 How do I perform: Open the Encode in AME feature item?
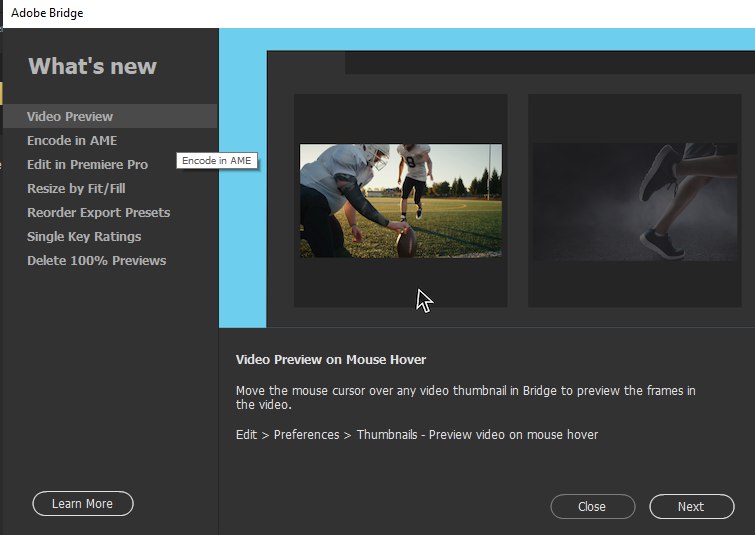click(72, 140)
